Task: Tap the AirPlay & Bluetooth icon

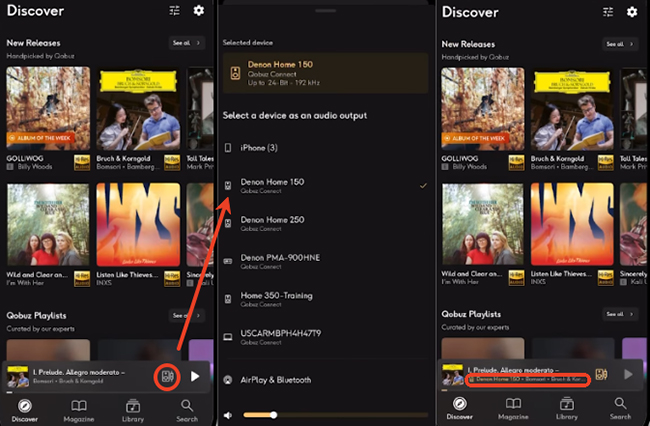Action: pyautogui.click(x=228, y=380)
